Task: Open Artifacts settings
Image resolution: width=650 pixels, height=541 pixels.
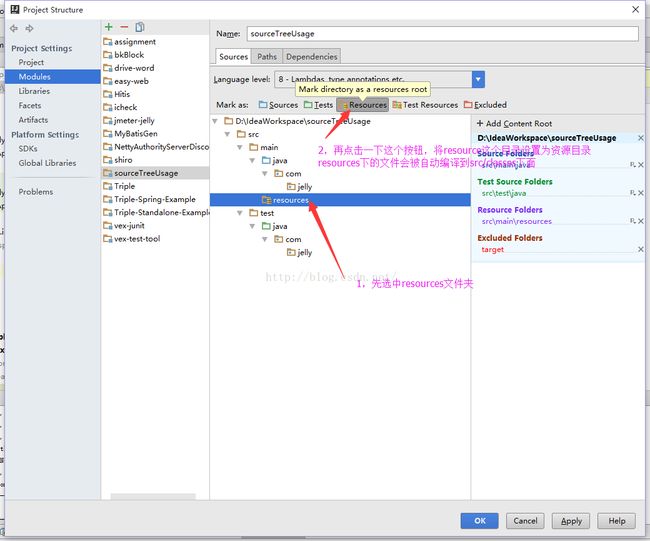Action: (33, 120)
